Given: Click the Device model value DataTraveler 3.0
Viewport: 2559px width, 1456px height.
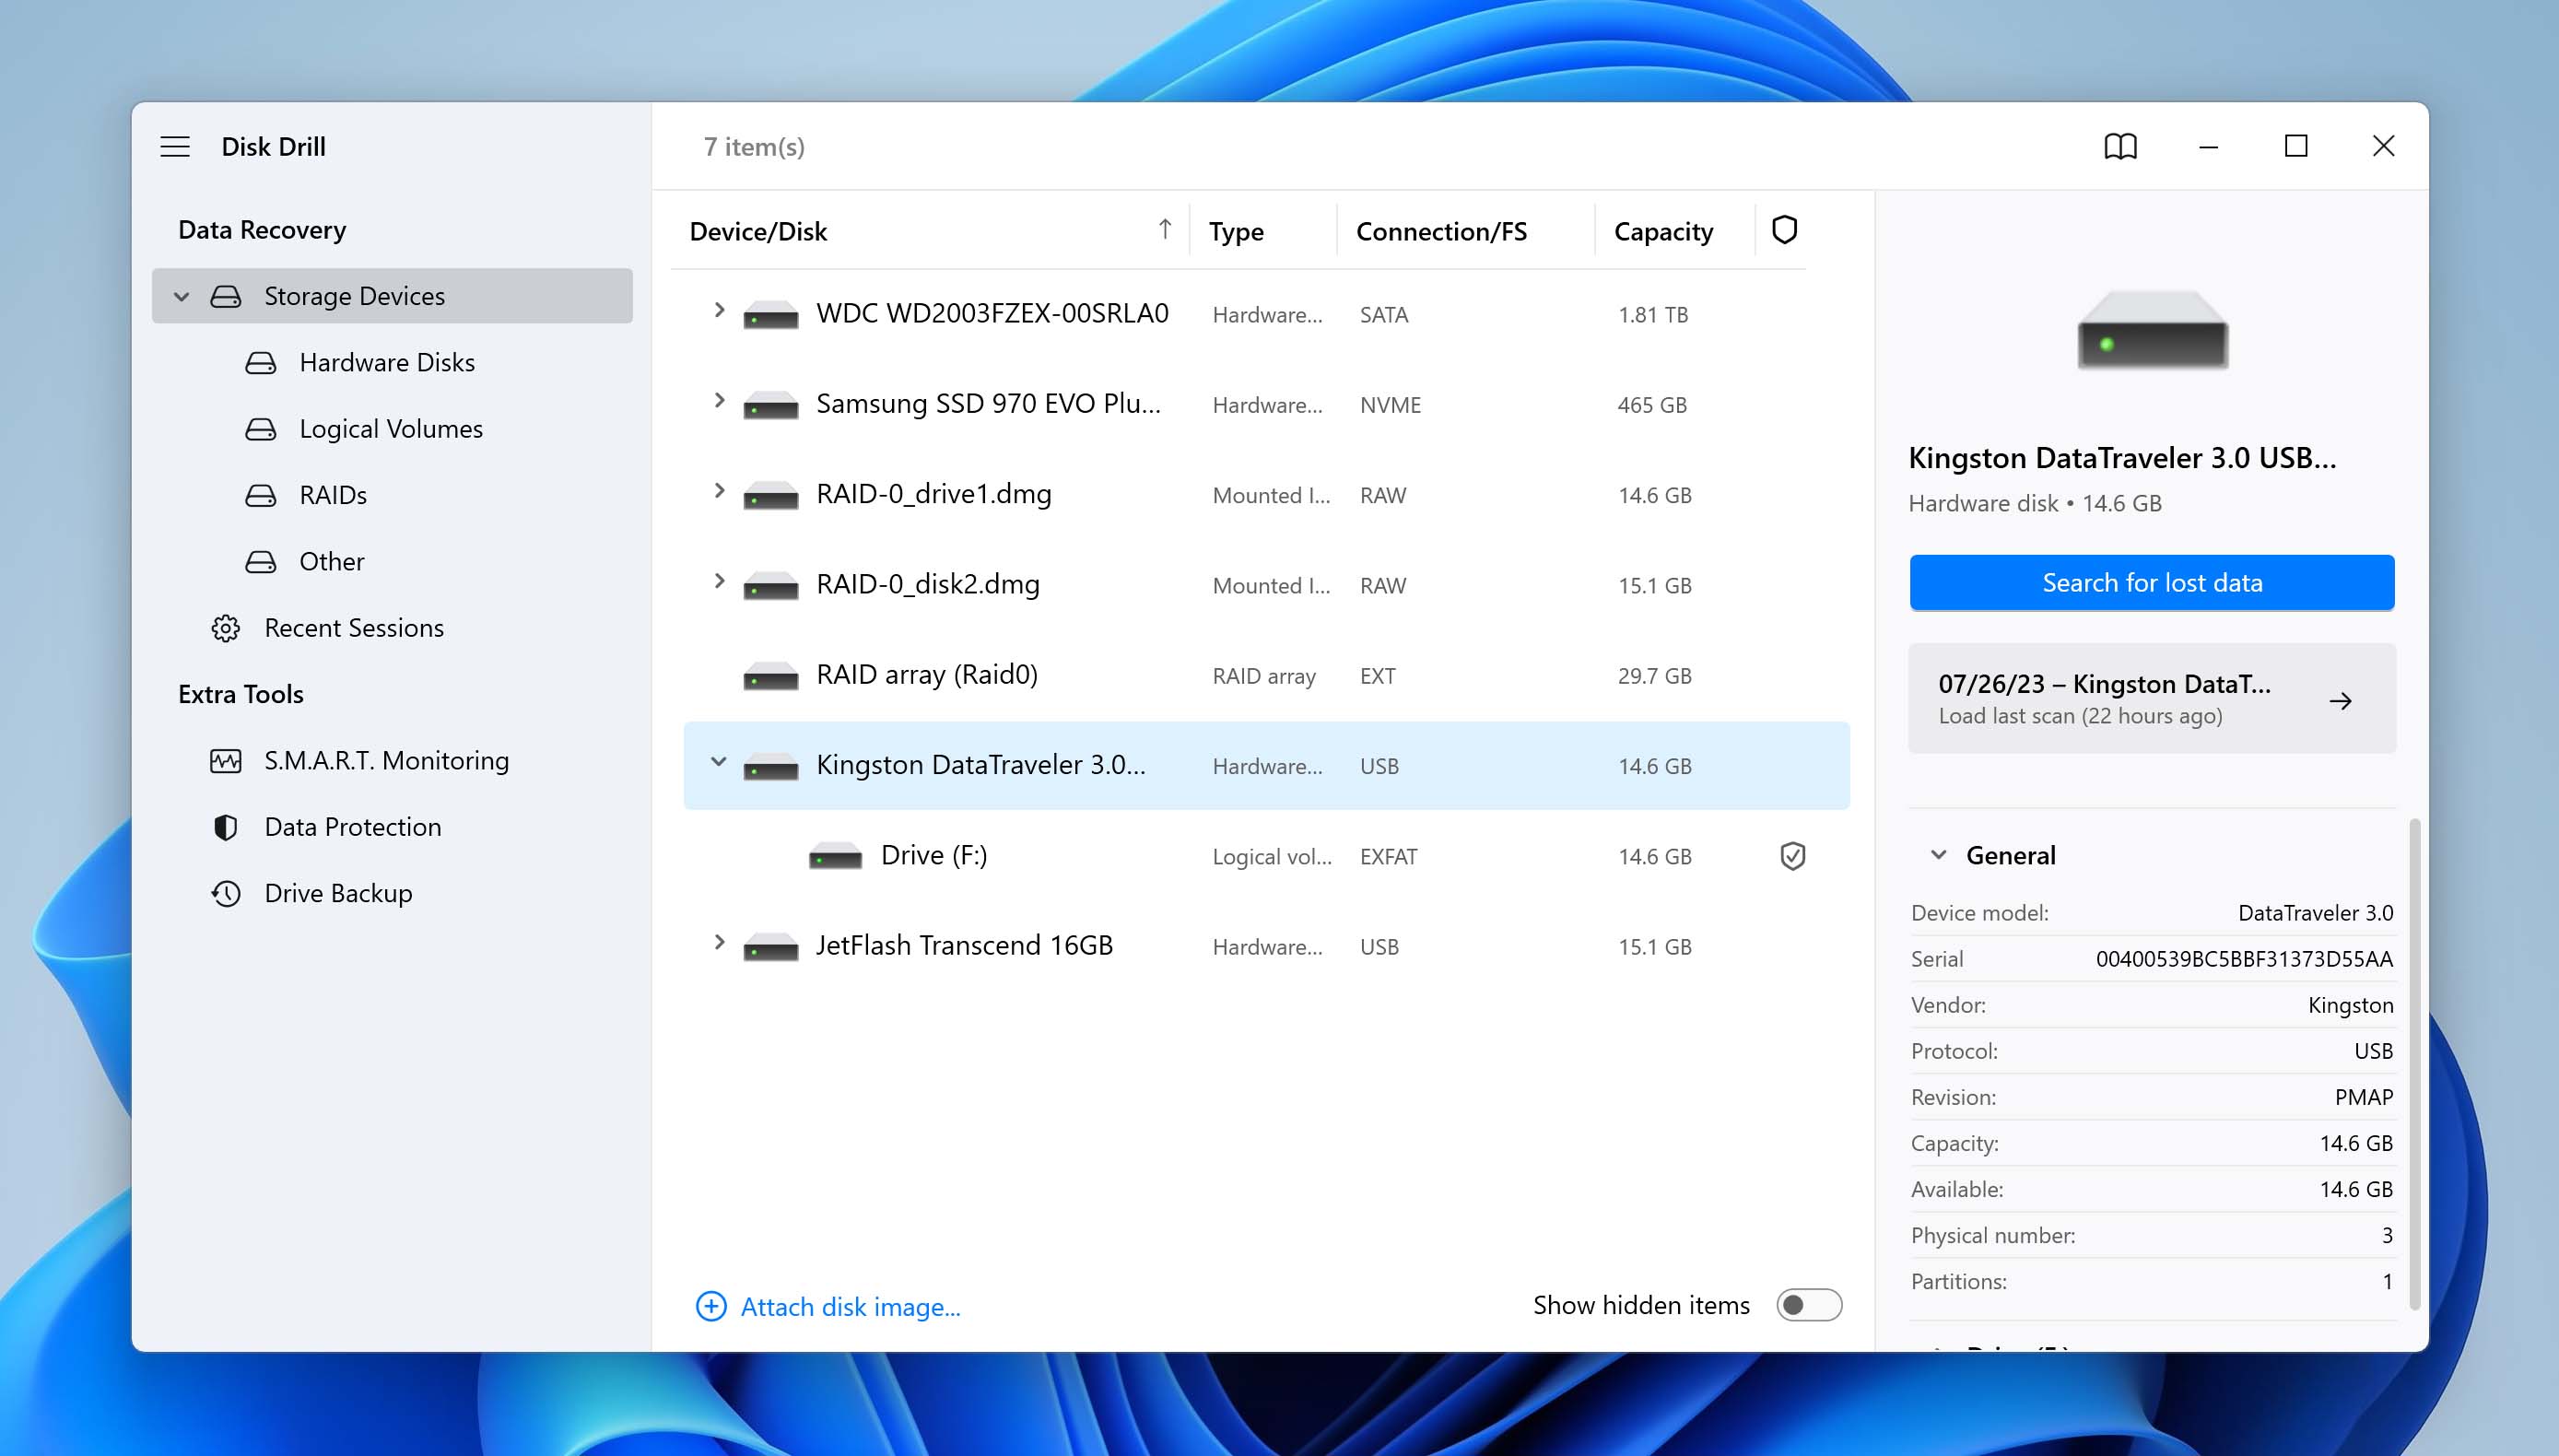Looking at the screenshot, I should (2315, 914).
